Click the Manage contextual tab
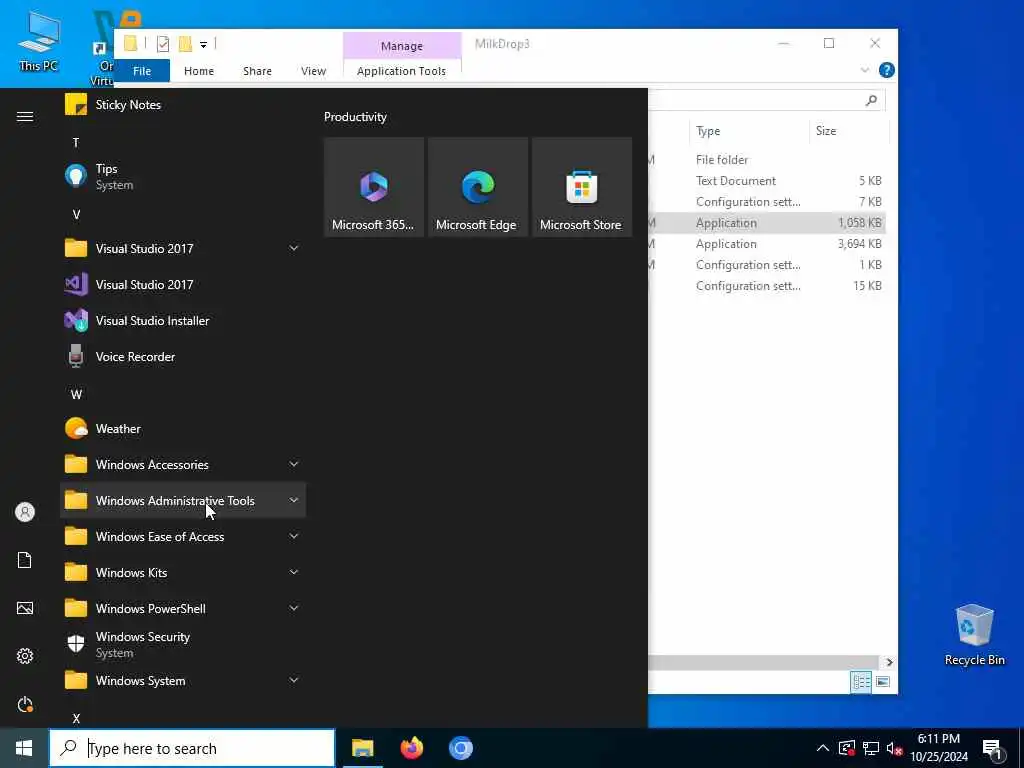 pyautogui.click(x=402, y=46)
